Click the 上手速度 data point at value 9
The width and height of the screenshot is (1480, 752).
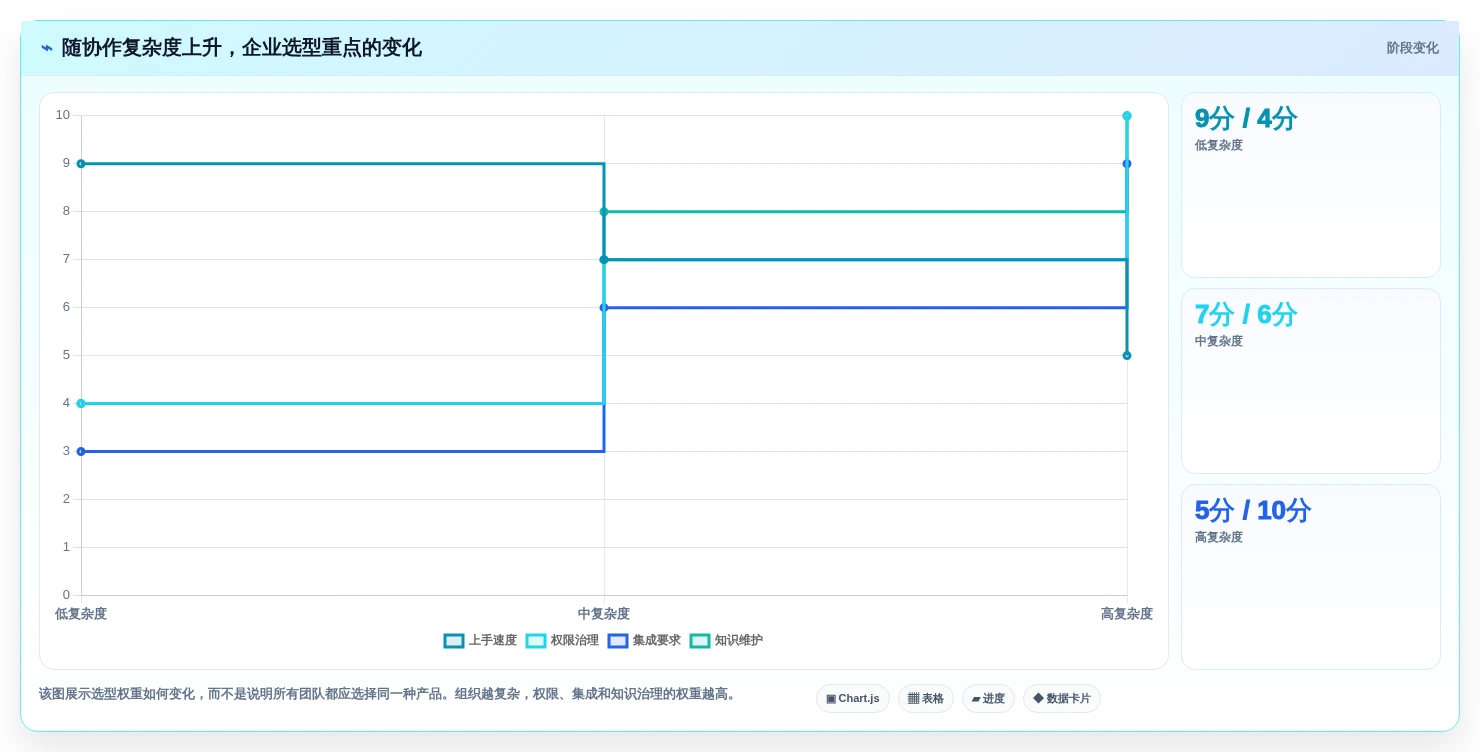(x=81, y=164)
